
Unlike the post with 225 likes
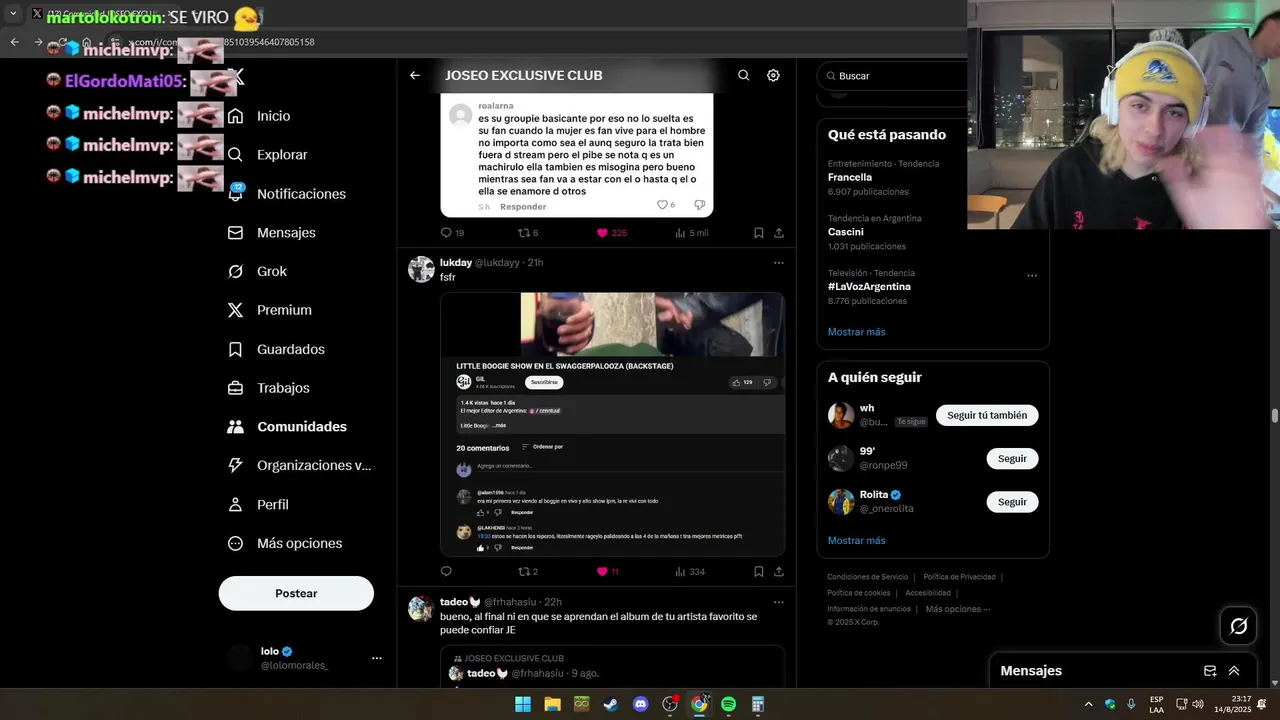click(x=611, y=233)
